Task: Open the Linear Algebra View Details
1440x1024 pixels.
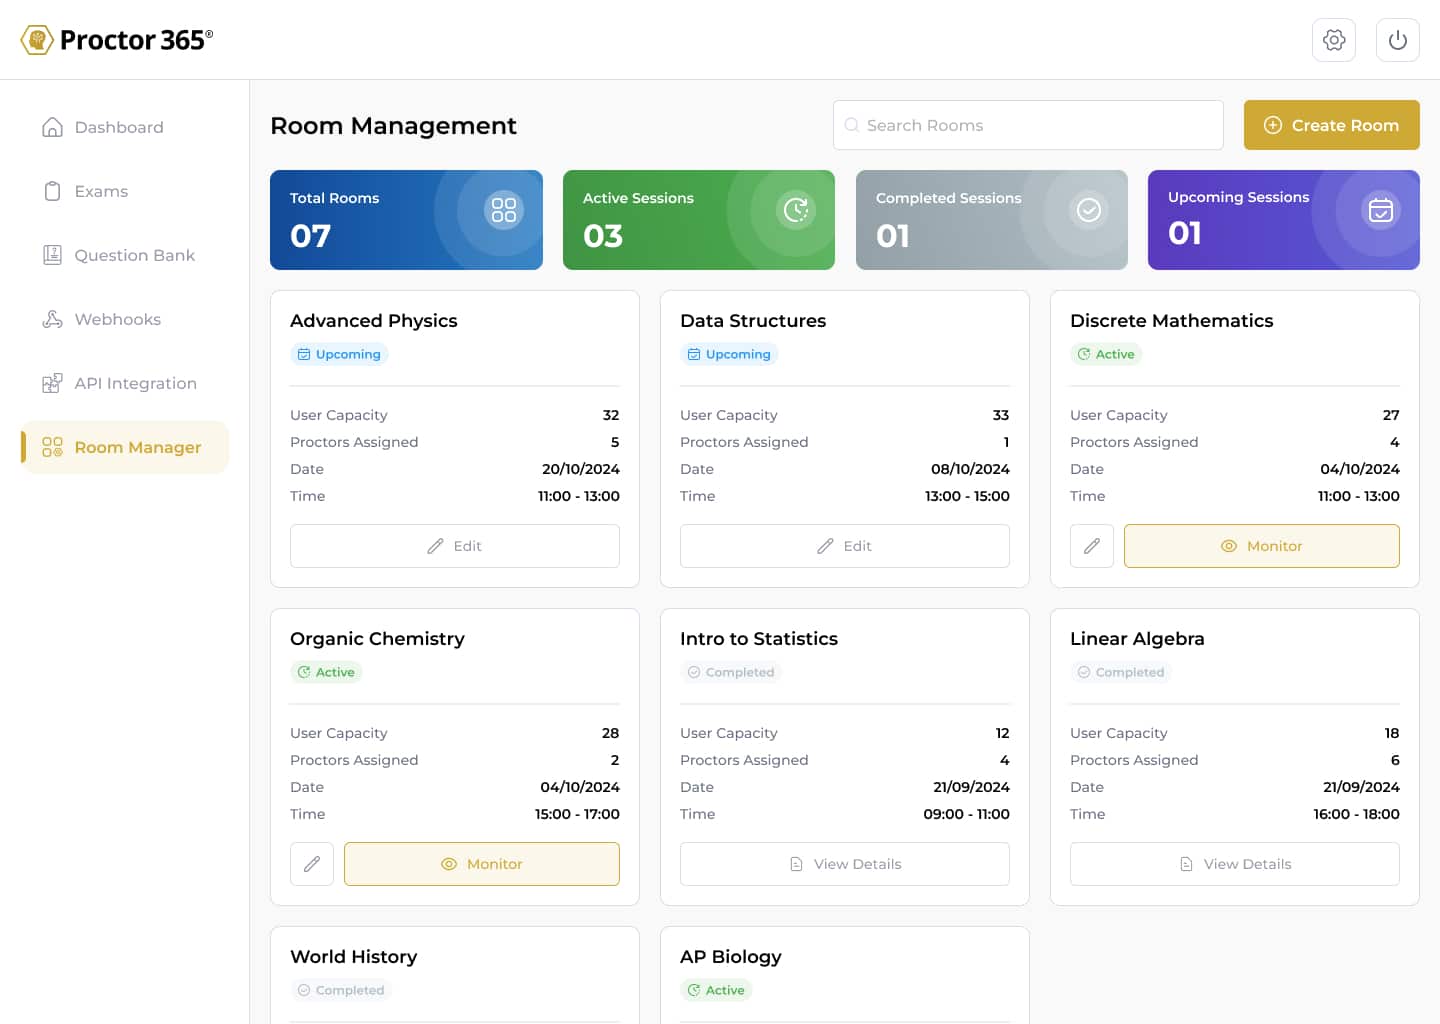Action: point(1234,864)
